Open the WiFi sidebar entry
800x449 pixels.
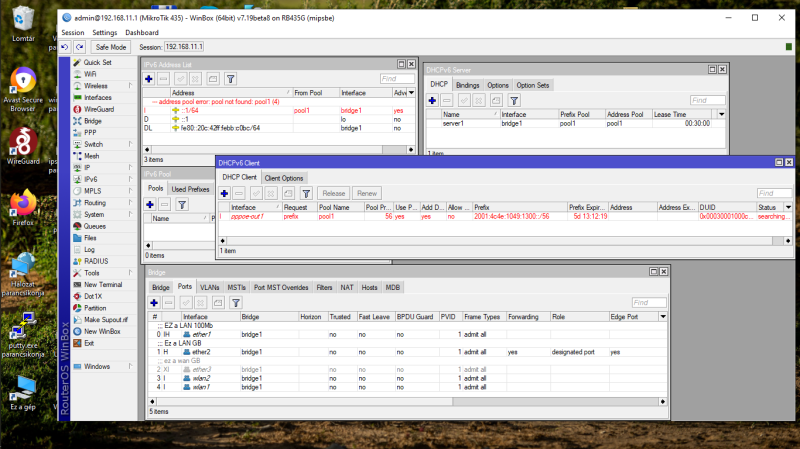point(90,74)
